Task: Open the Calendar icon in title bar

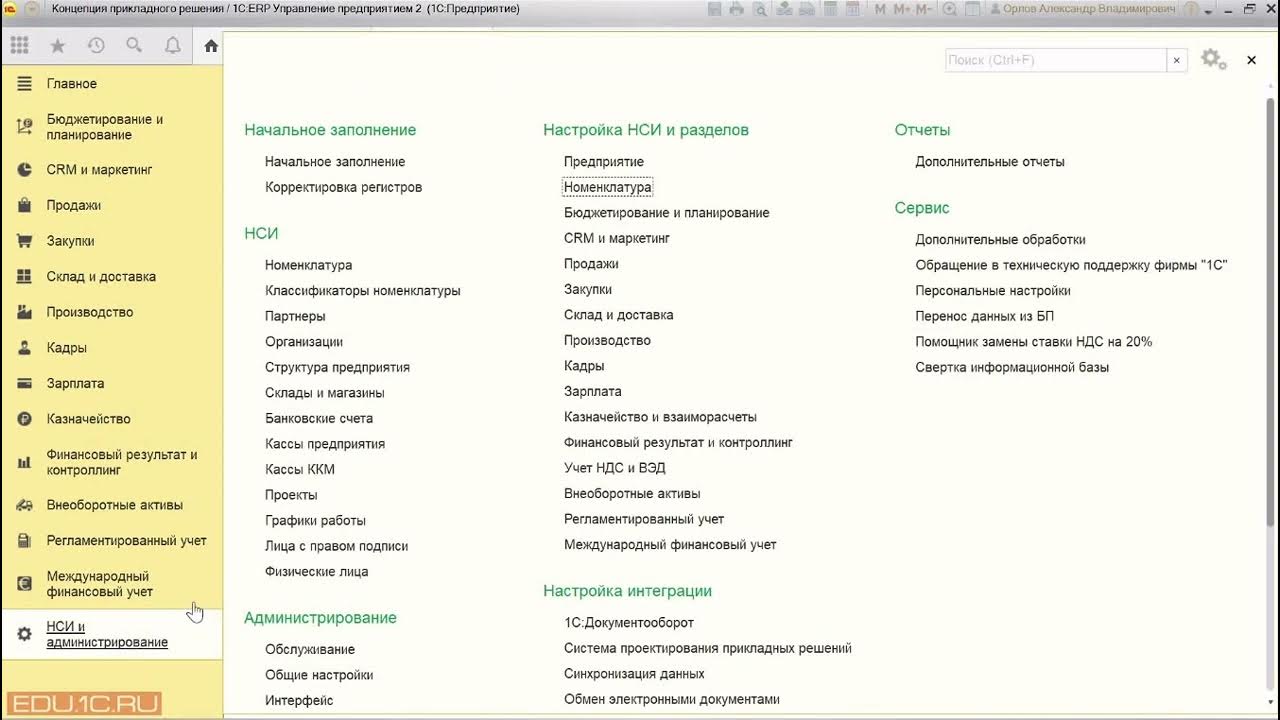Action: click(853, 9)
